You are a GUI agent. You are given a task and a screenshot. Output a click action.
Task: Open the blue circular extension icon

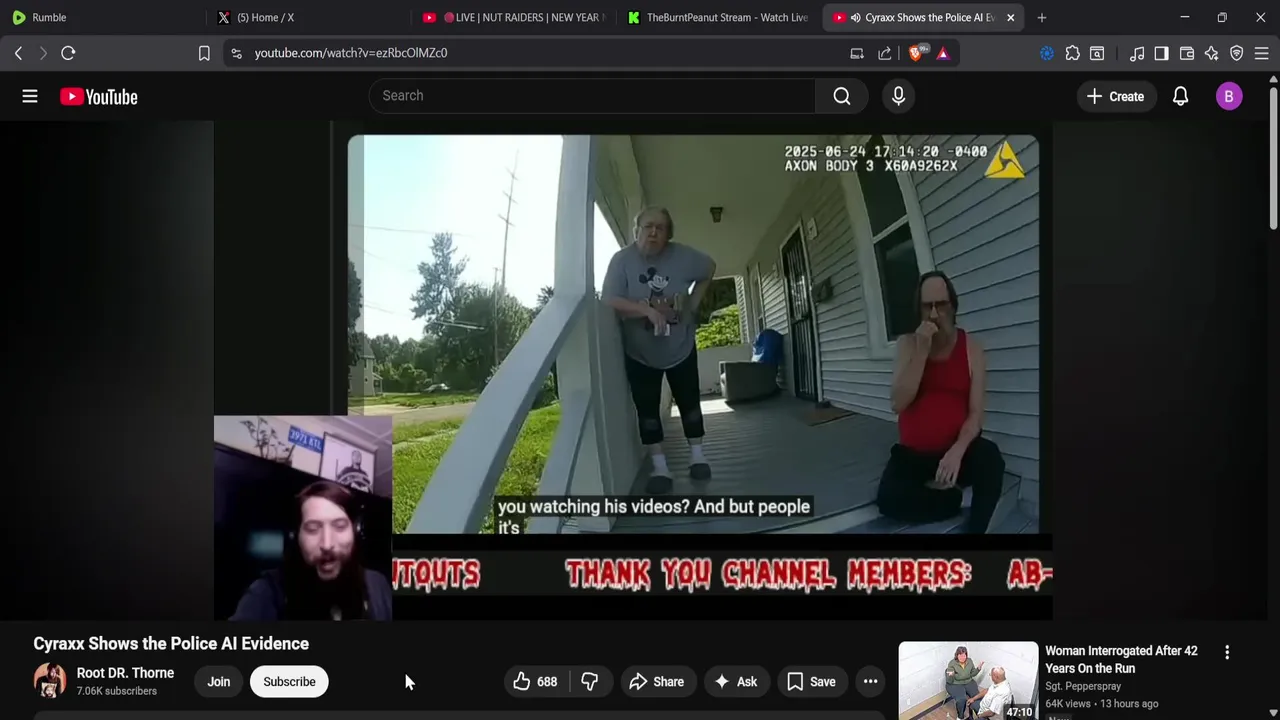click(1047, 53)
